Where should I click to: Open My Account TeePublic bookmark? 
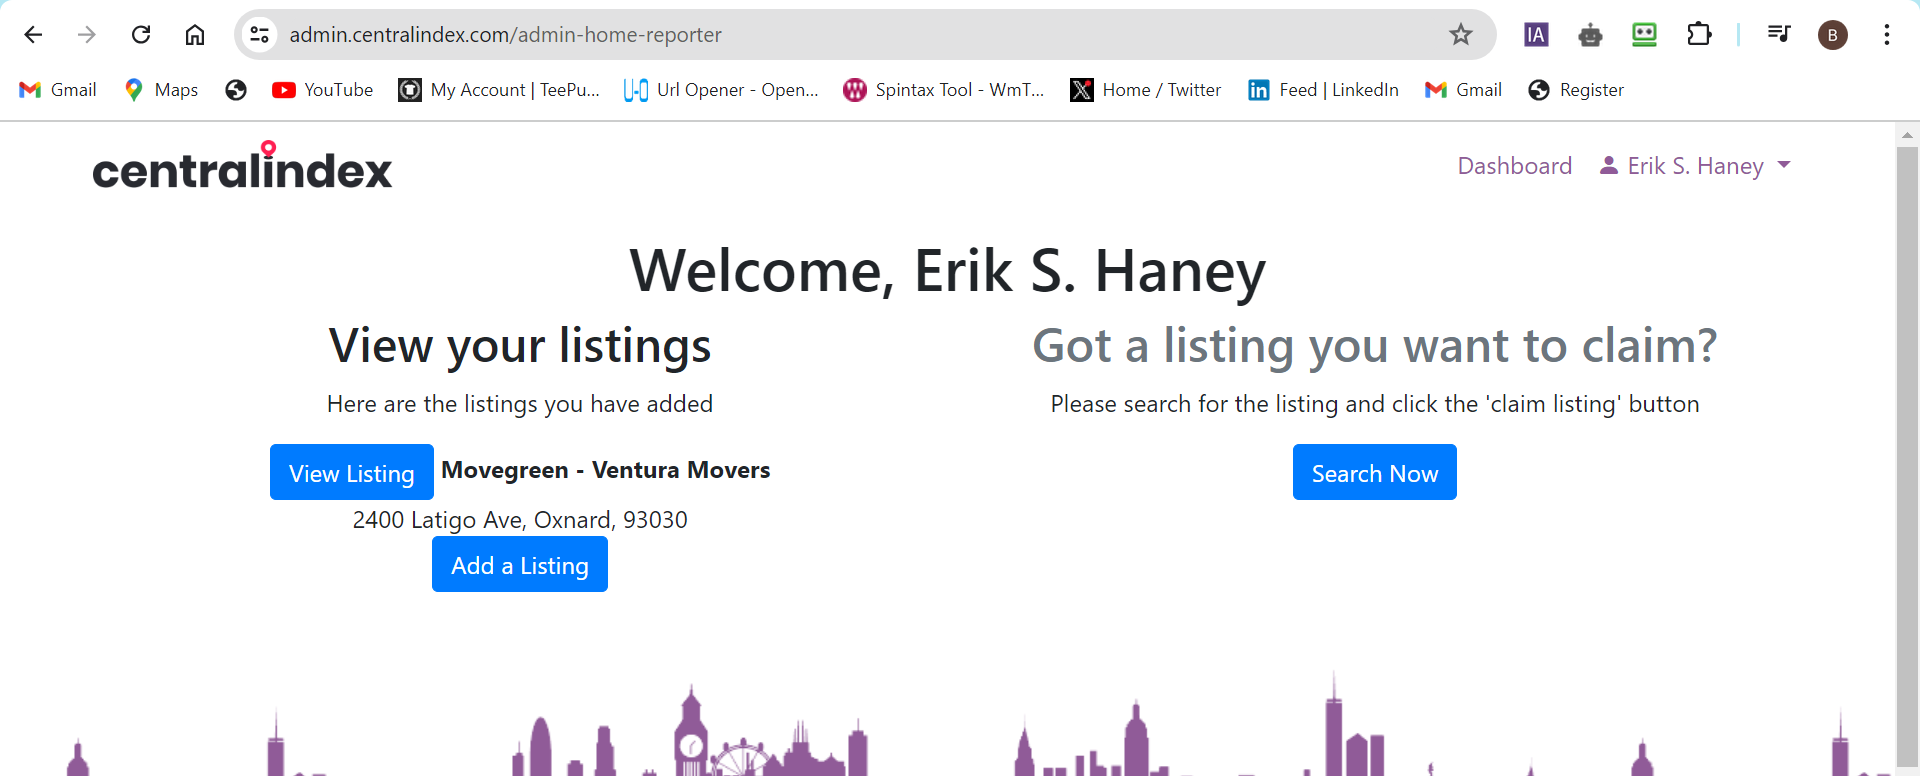tap(499, 90)
